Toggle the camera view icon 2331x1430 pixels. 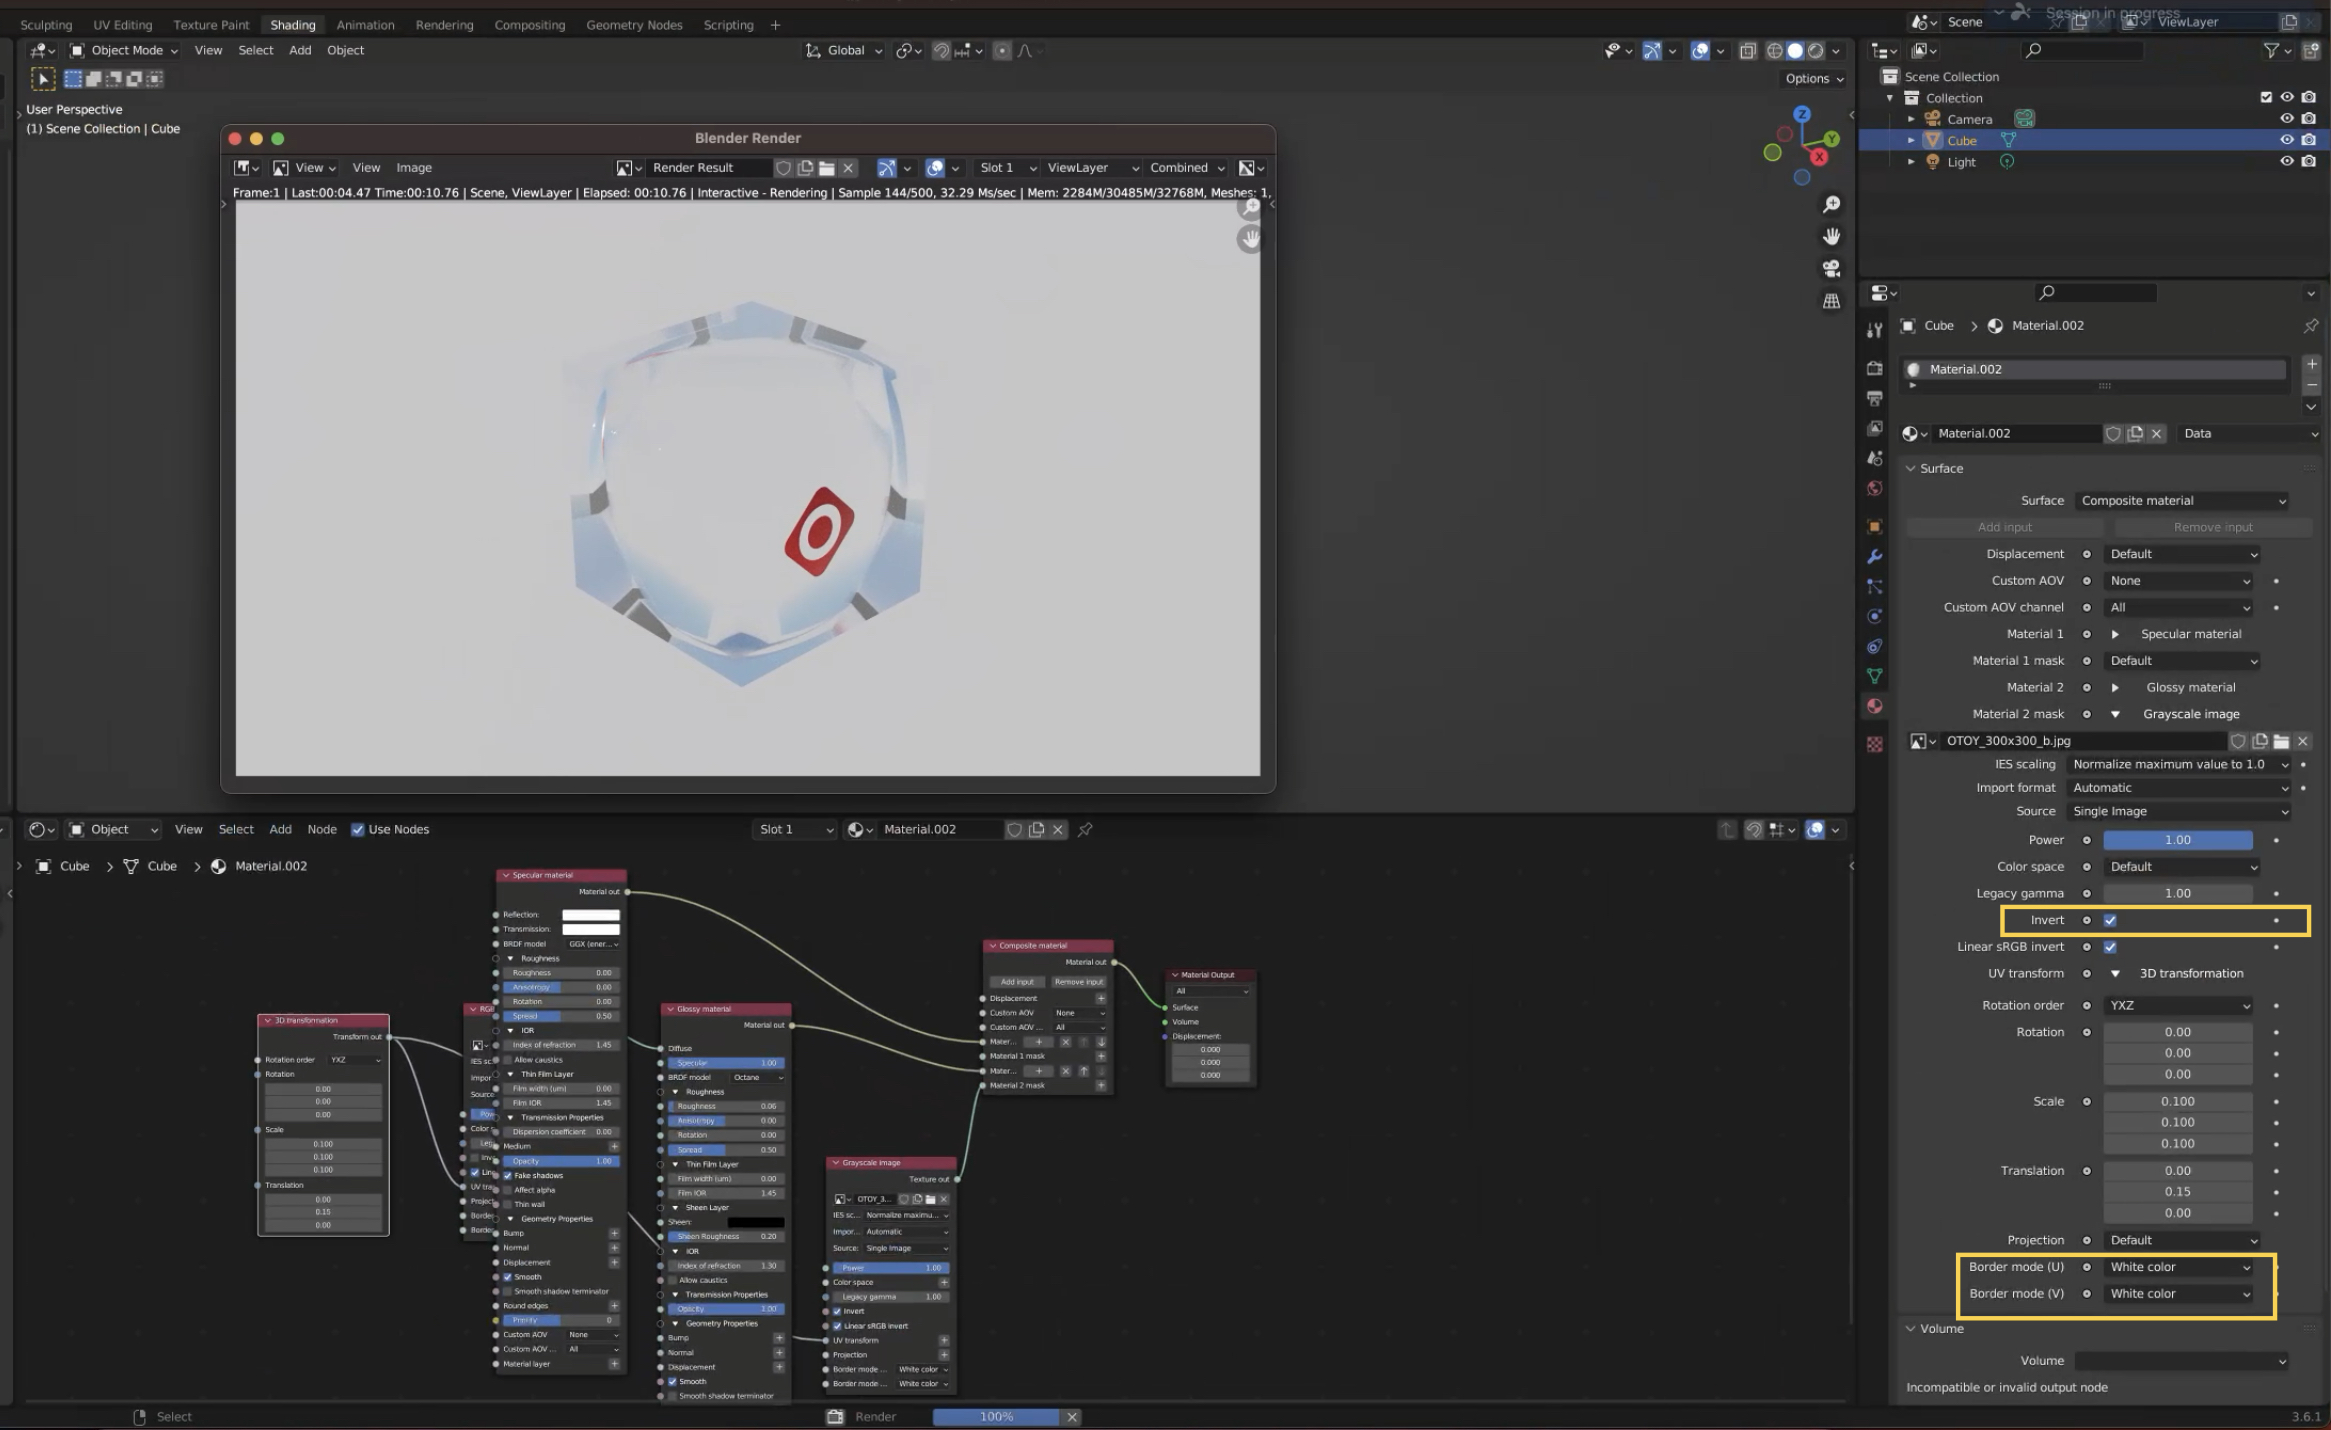click(x=1831, y=269)
